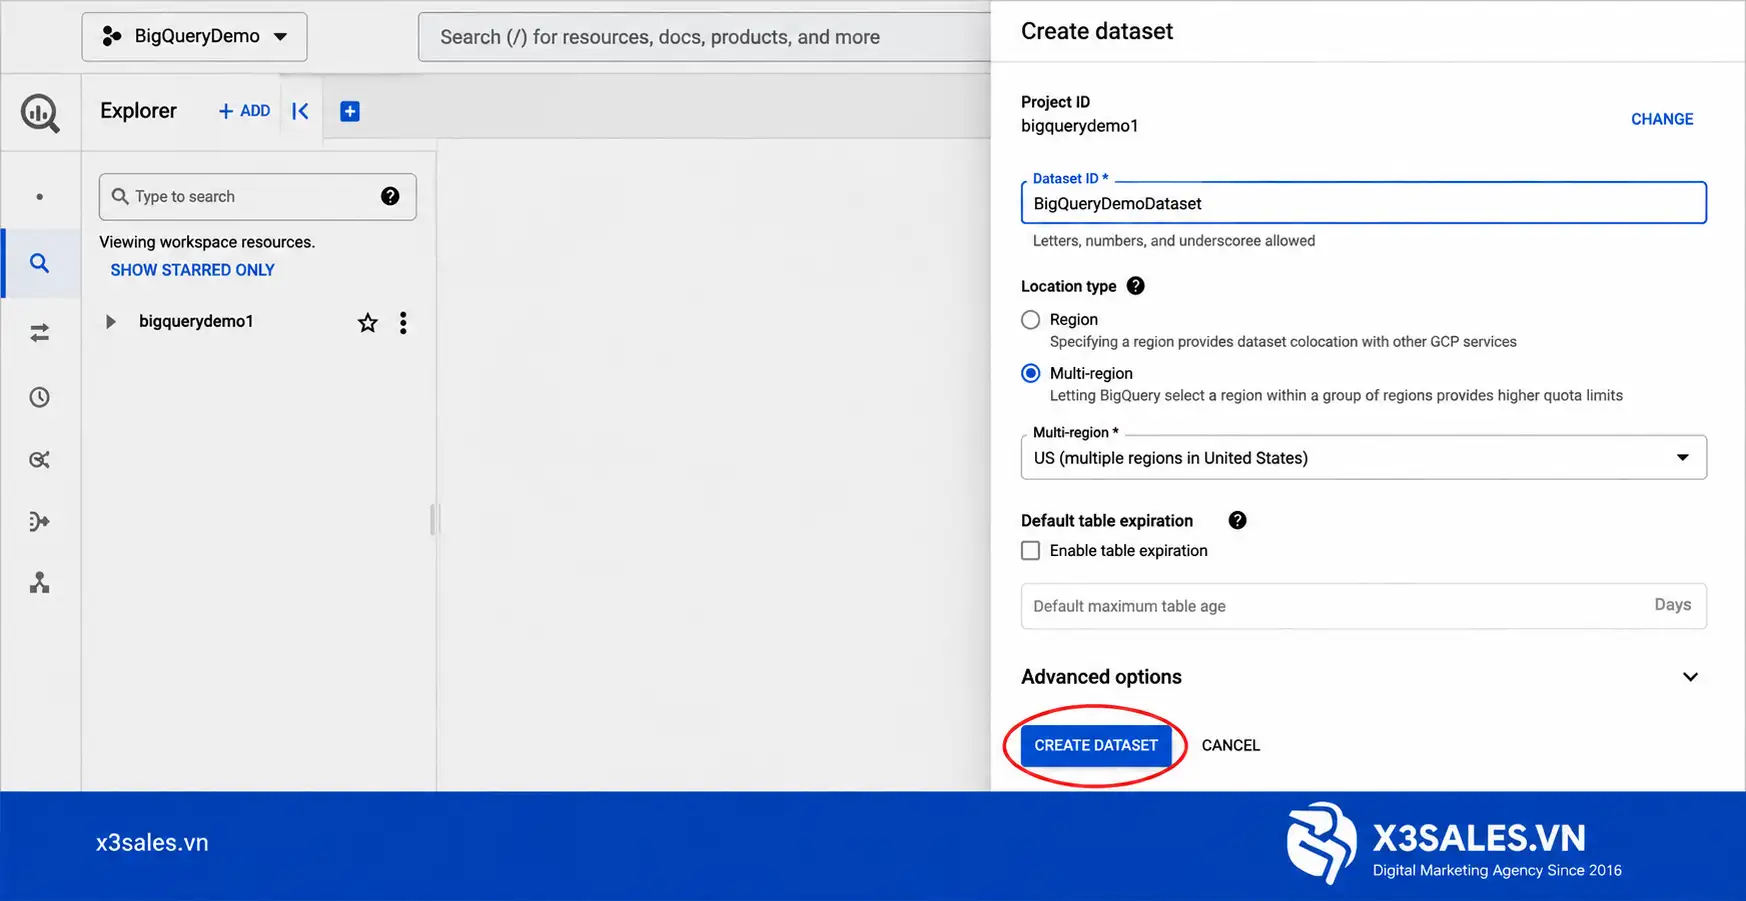Click the dot icon in sidebar

point(39,197)
